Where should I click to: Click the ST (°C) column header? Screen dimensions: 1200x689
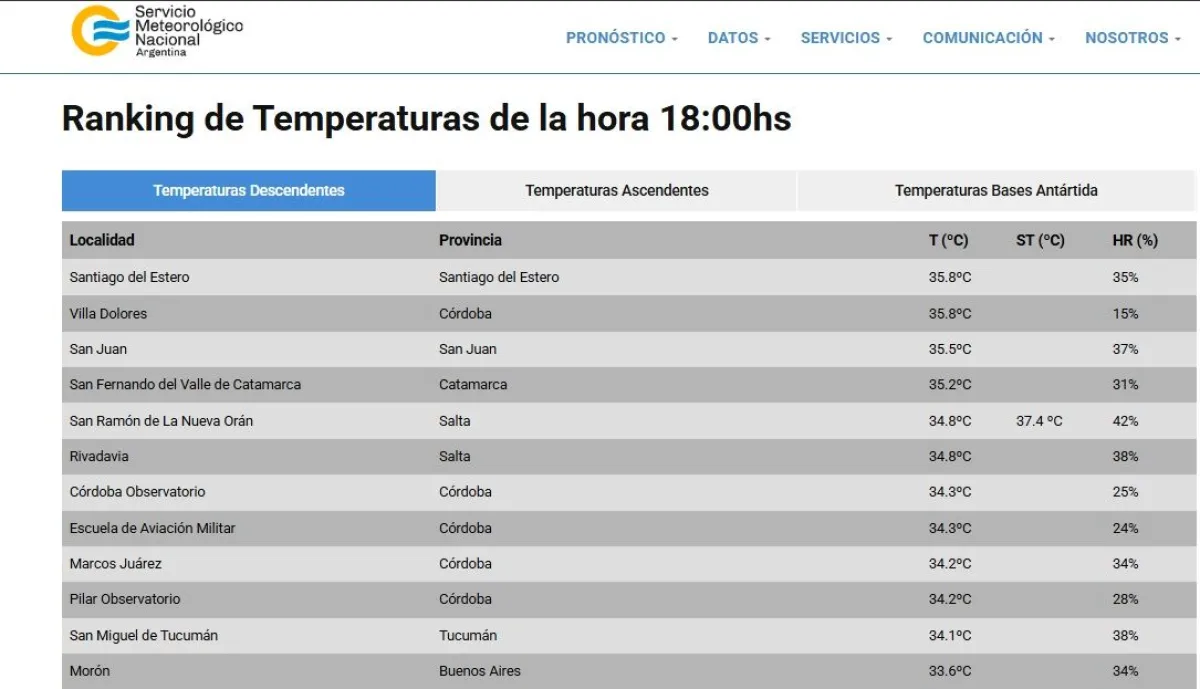(x=1040, y=240)
